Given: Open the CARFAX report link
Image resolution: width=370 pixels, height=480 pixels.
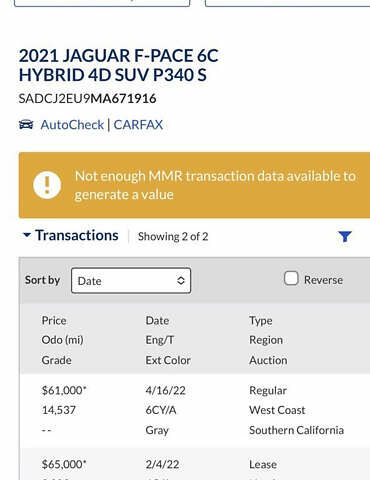Looking at the screenshot, I should (138, 125).
